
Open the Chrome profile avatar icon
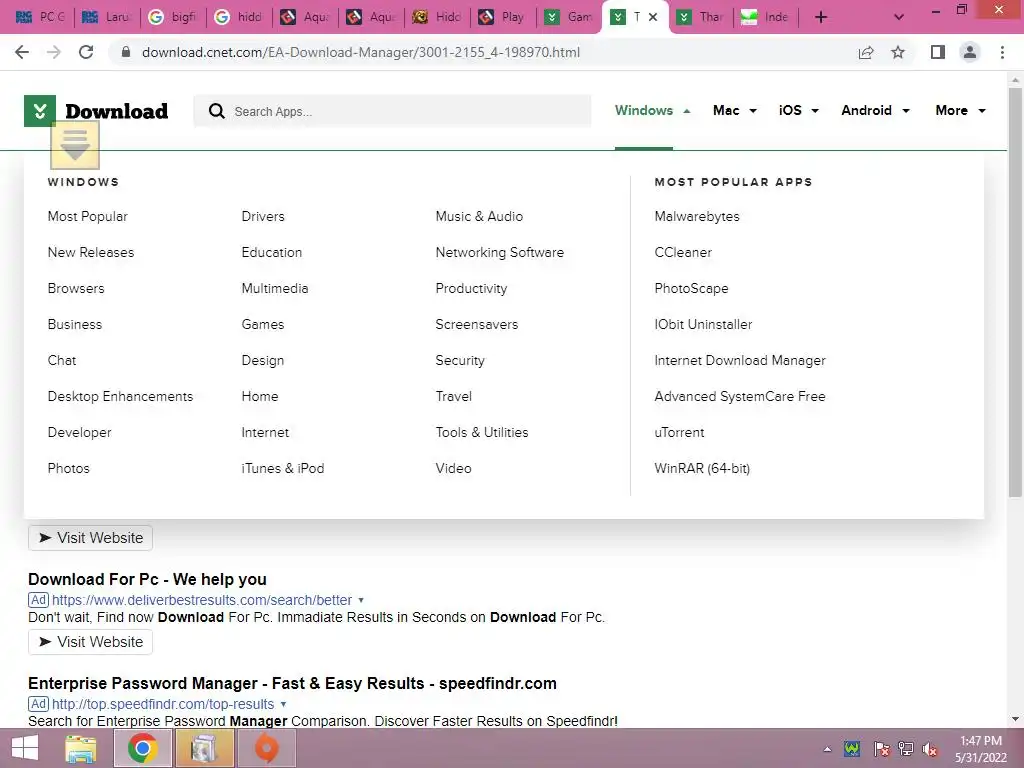tap(970, 52)
